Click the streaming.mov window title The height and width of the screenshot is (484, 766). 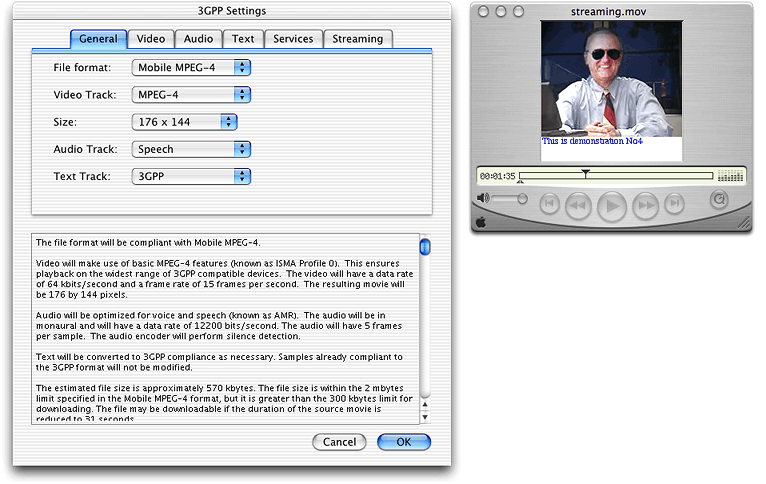point(608,12)
